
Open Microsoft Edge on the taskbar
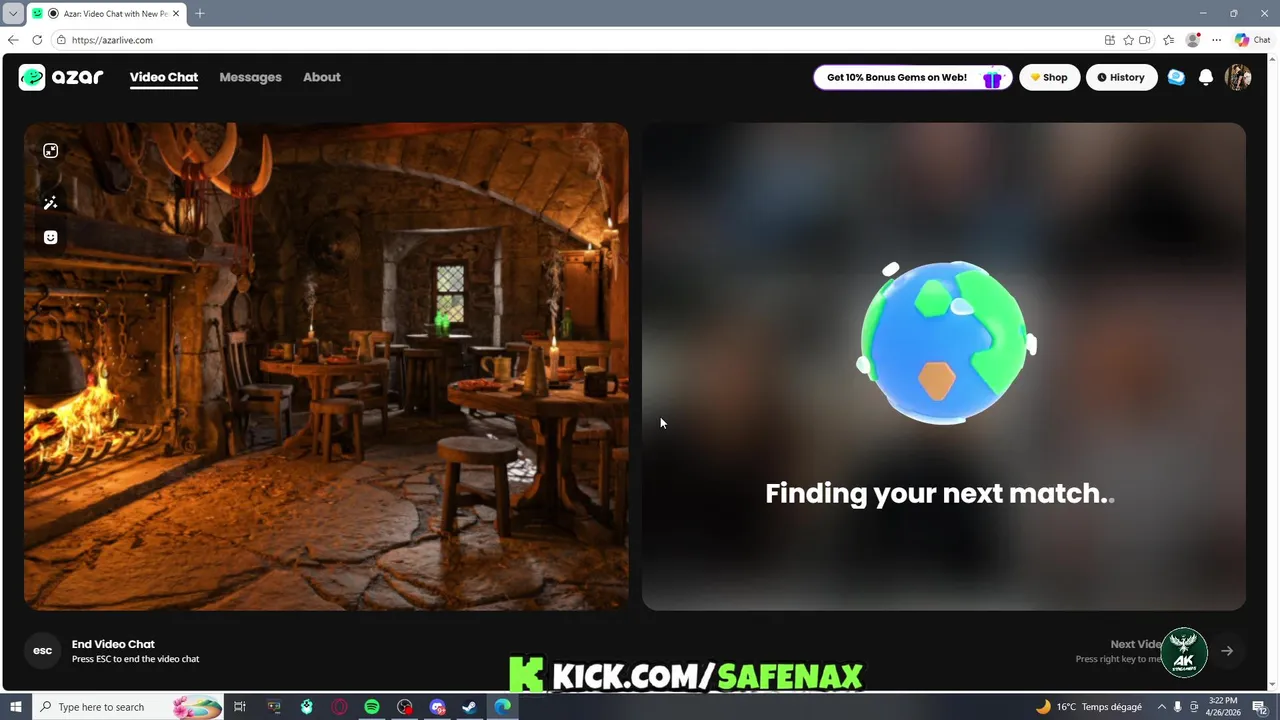(x=502, y=707)
